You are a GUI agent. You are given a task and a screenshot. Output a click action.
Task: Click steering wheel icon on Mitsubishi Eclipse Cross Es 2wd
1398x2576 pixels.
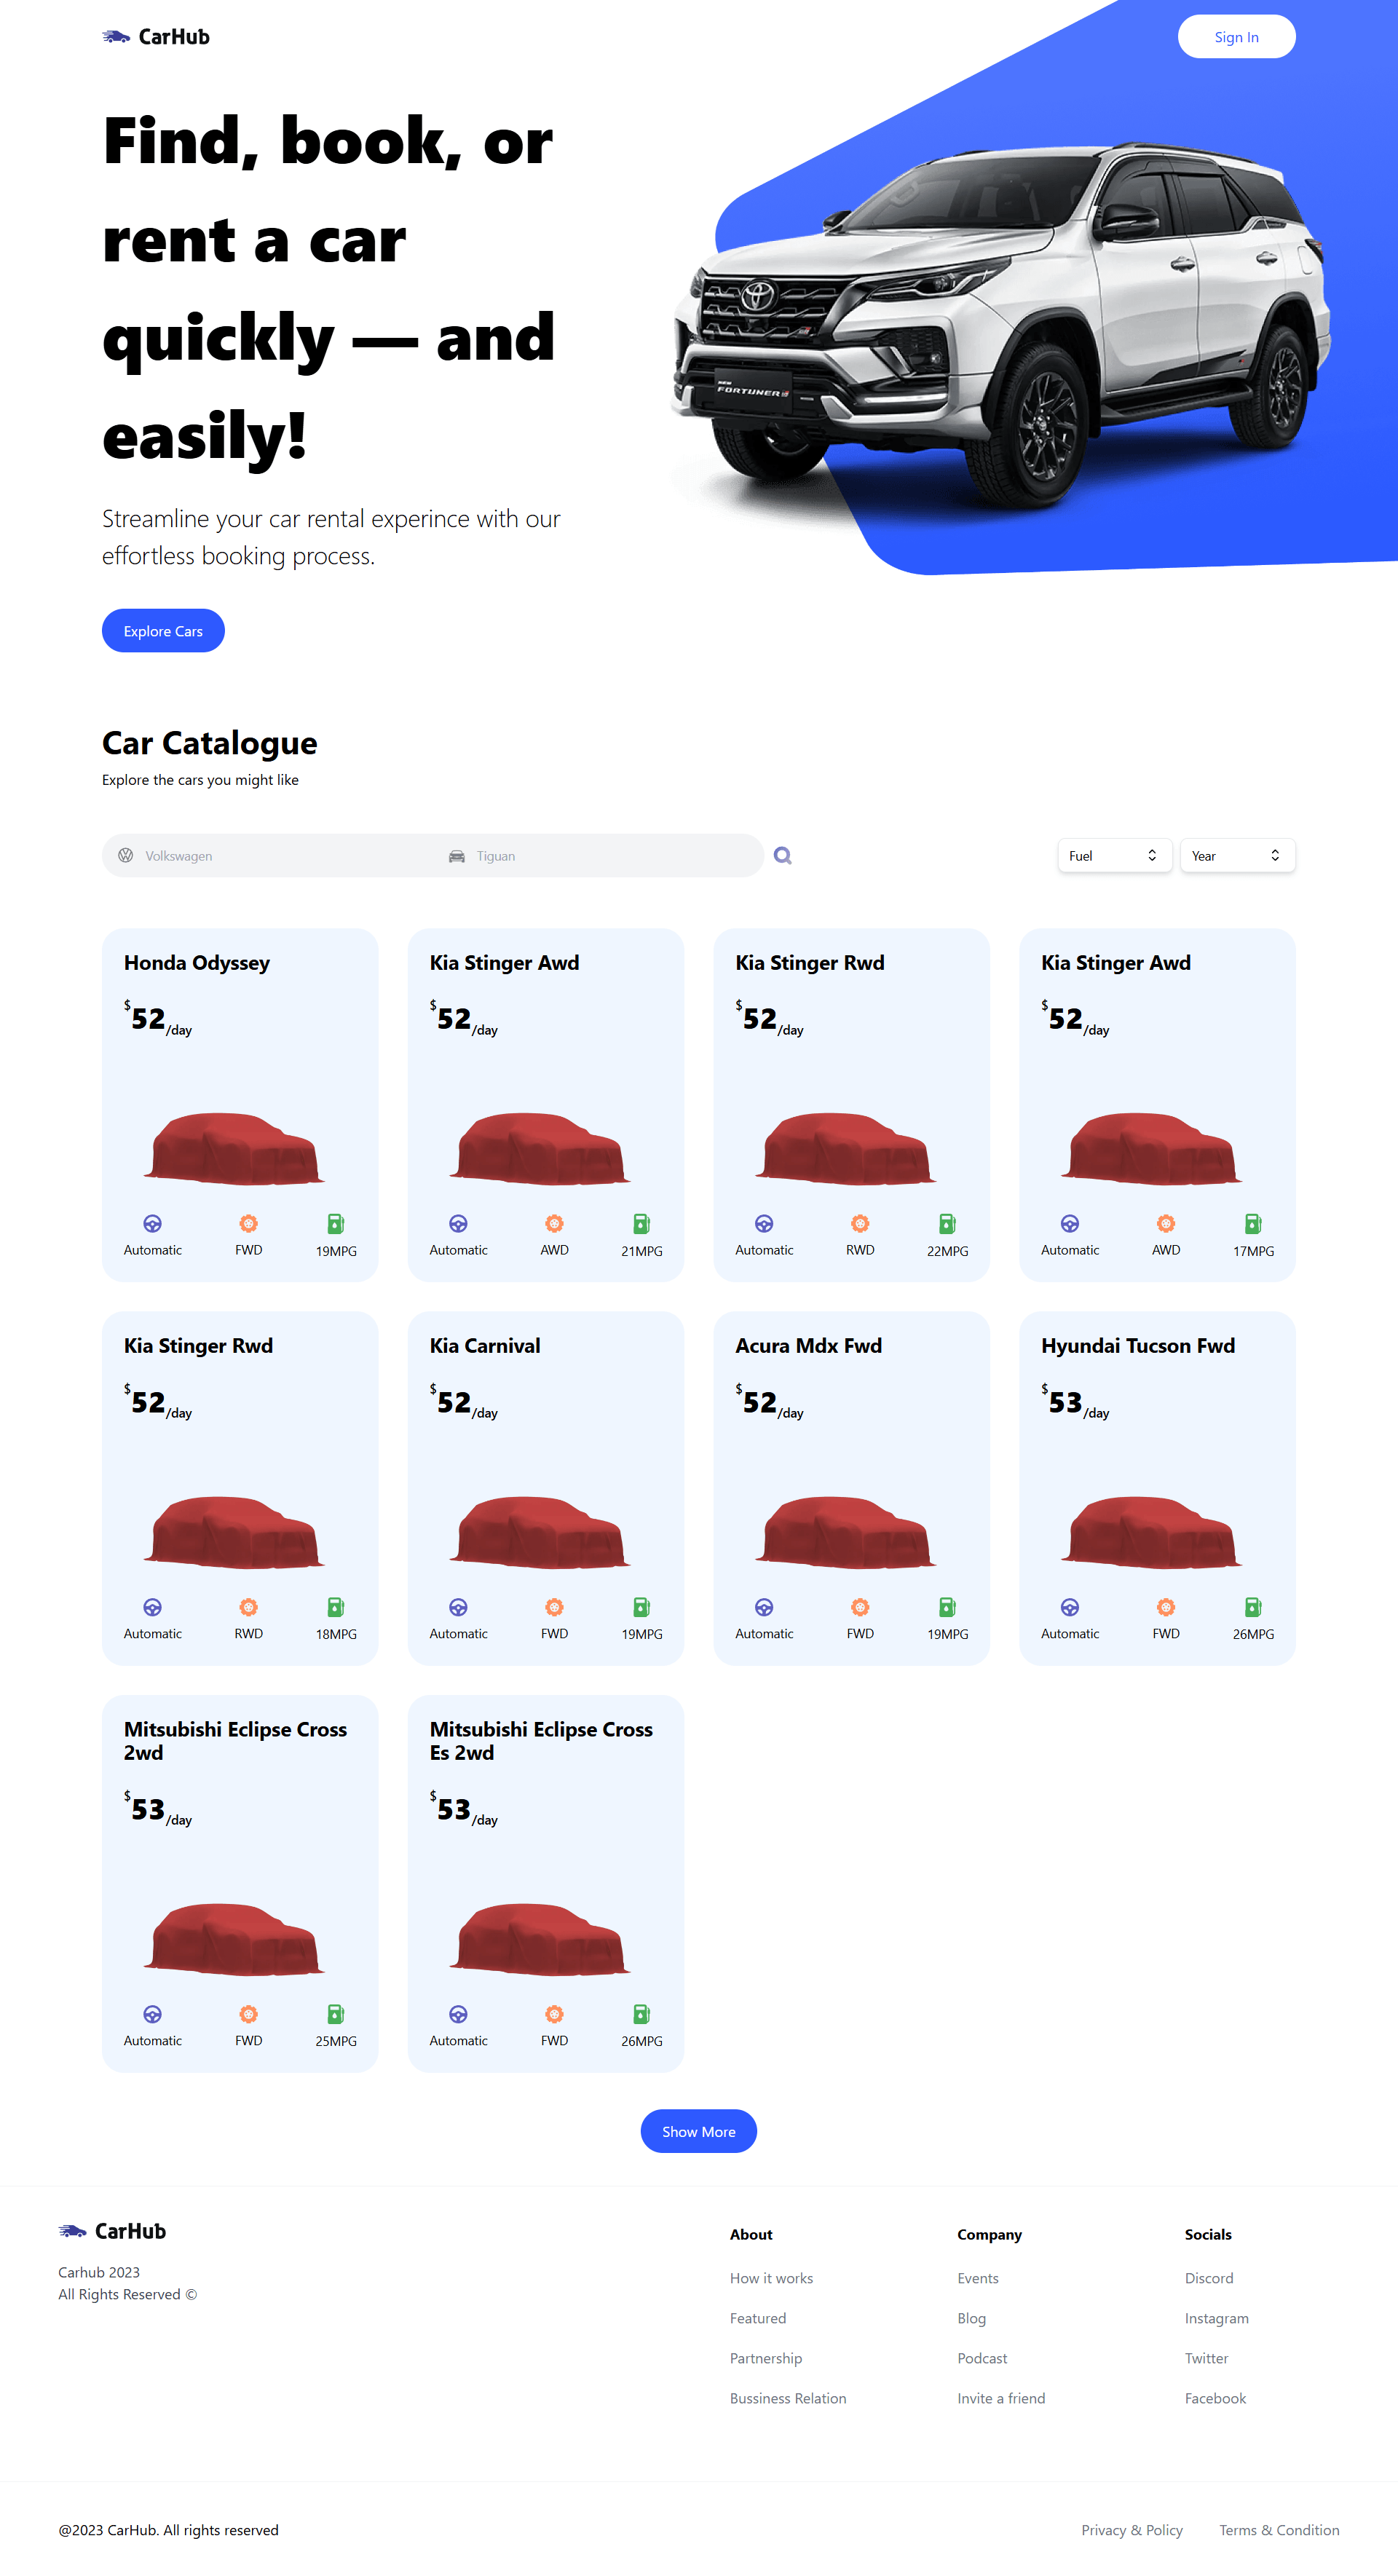(x=458, y=2013)
